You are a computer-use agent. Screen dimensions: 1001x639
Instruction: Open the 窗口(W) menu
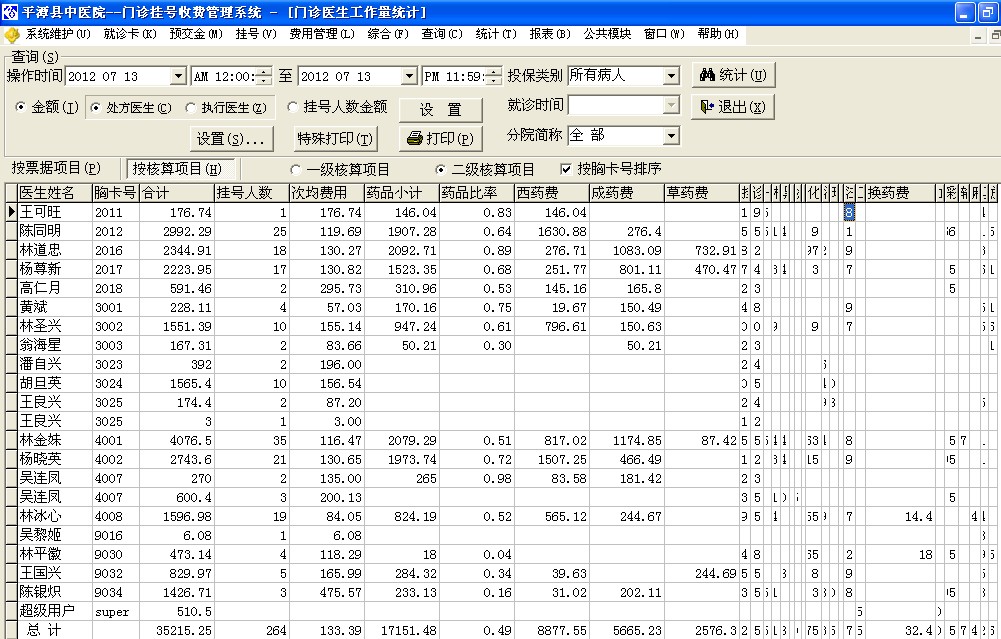tap(664, 34)
